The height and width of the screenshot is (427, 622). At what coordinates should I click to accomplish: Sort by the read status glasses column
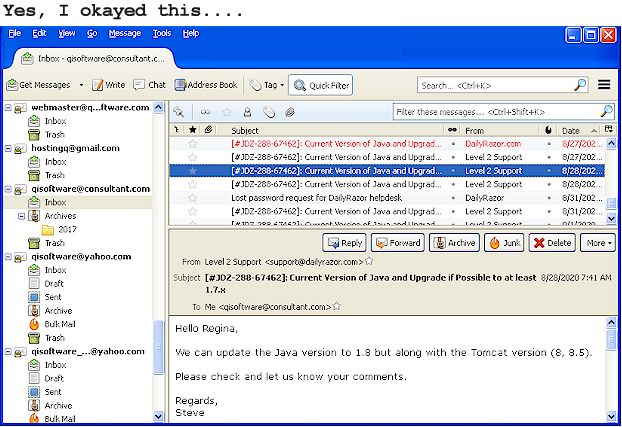tap(452, 130)
